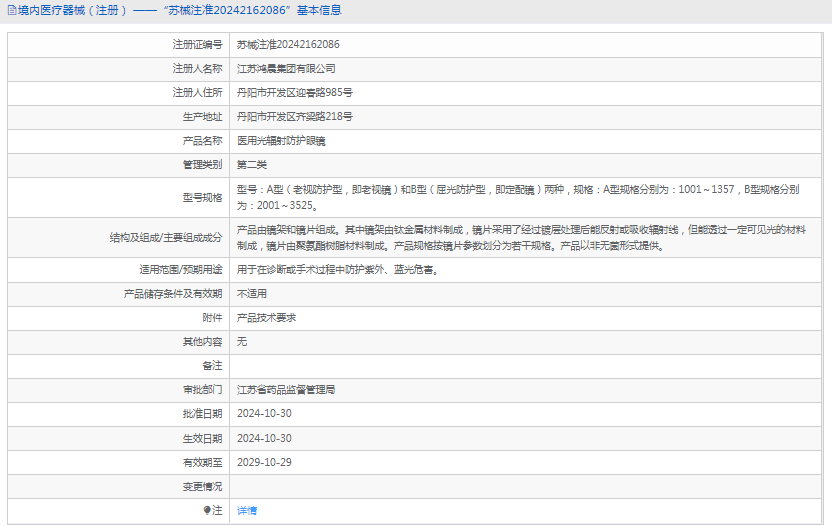Select attachment value 产品技术要求
Image resolution: width=832 pixels, height=527 pixels.
pyautogui.click(x=266, y=317)
